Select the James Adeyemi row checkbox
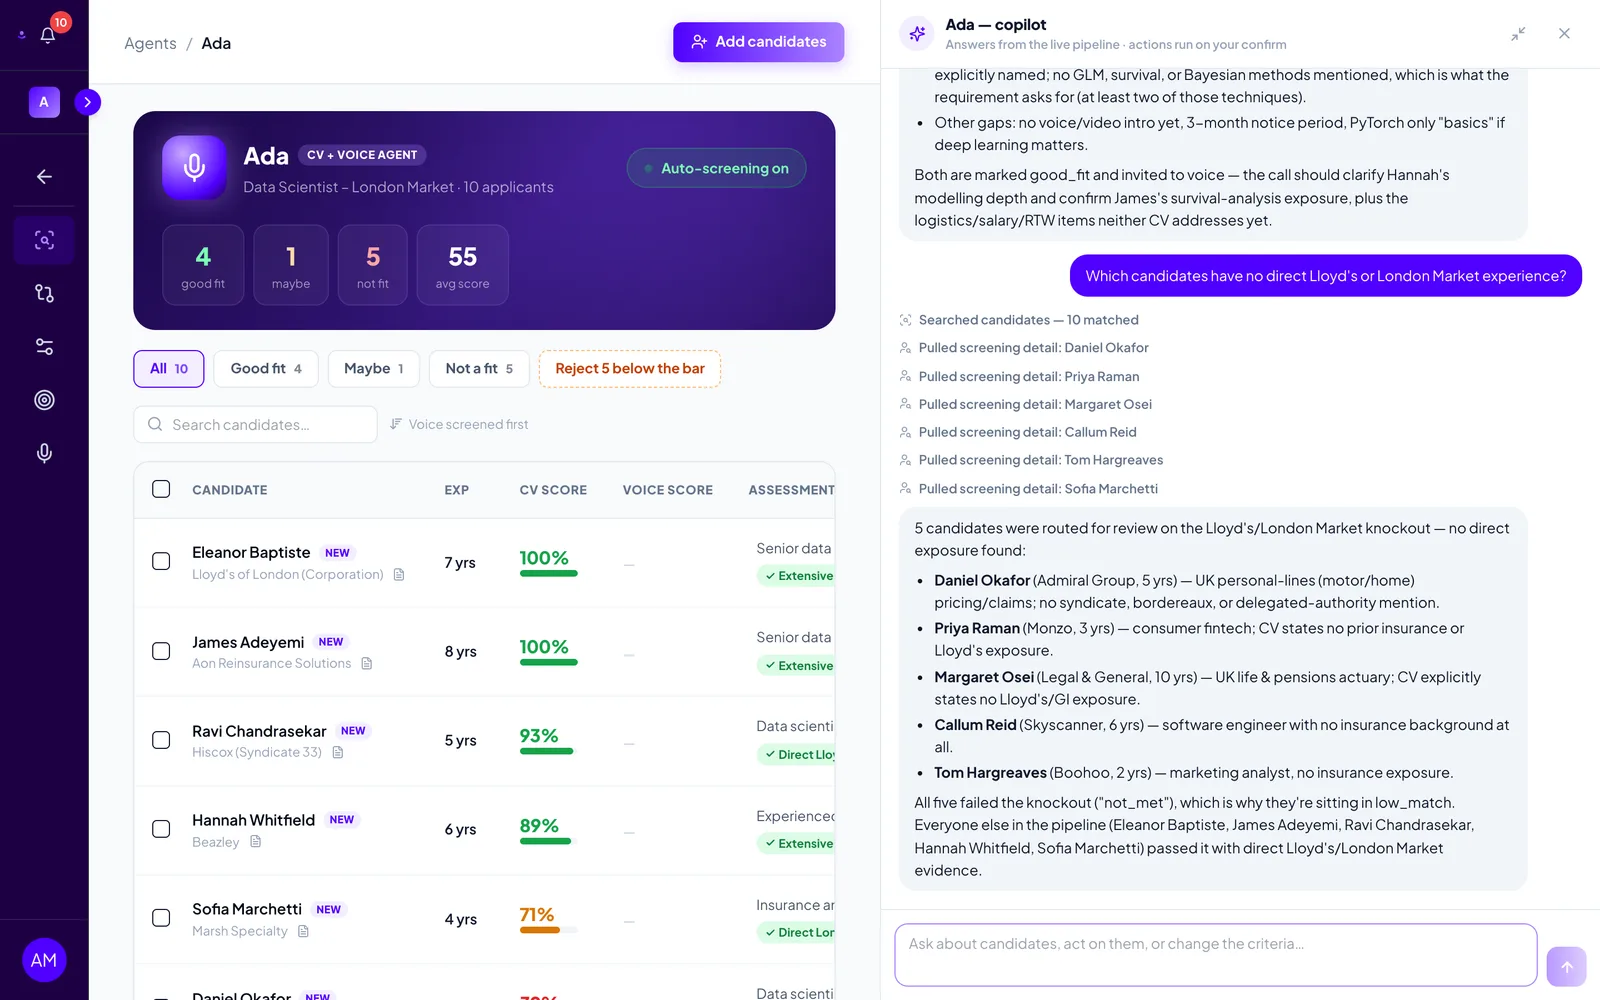The width and height of the screenshot is (1600, 1000). click(x=161, y=651)
